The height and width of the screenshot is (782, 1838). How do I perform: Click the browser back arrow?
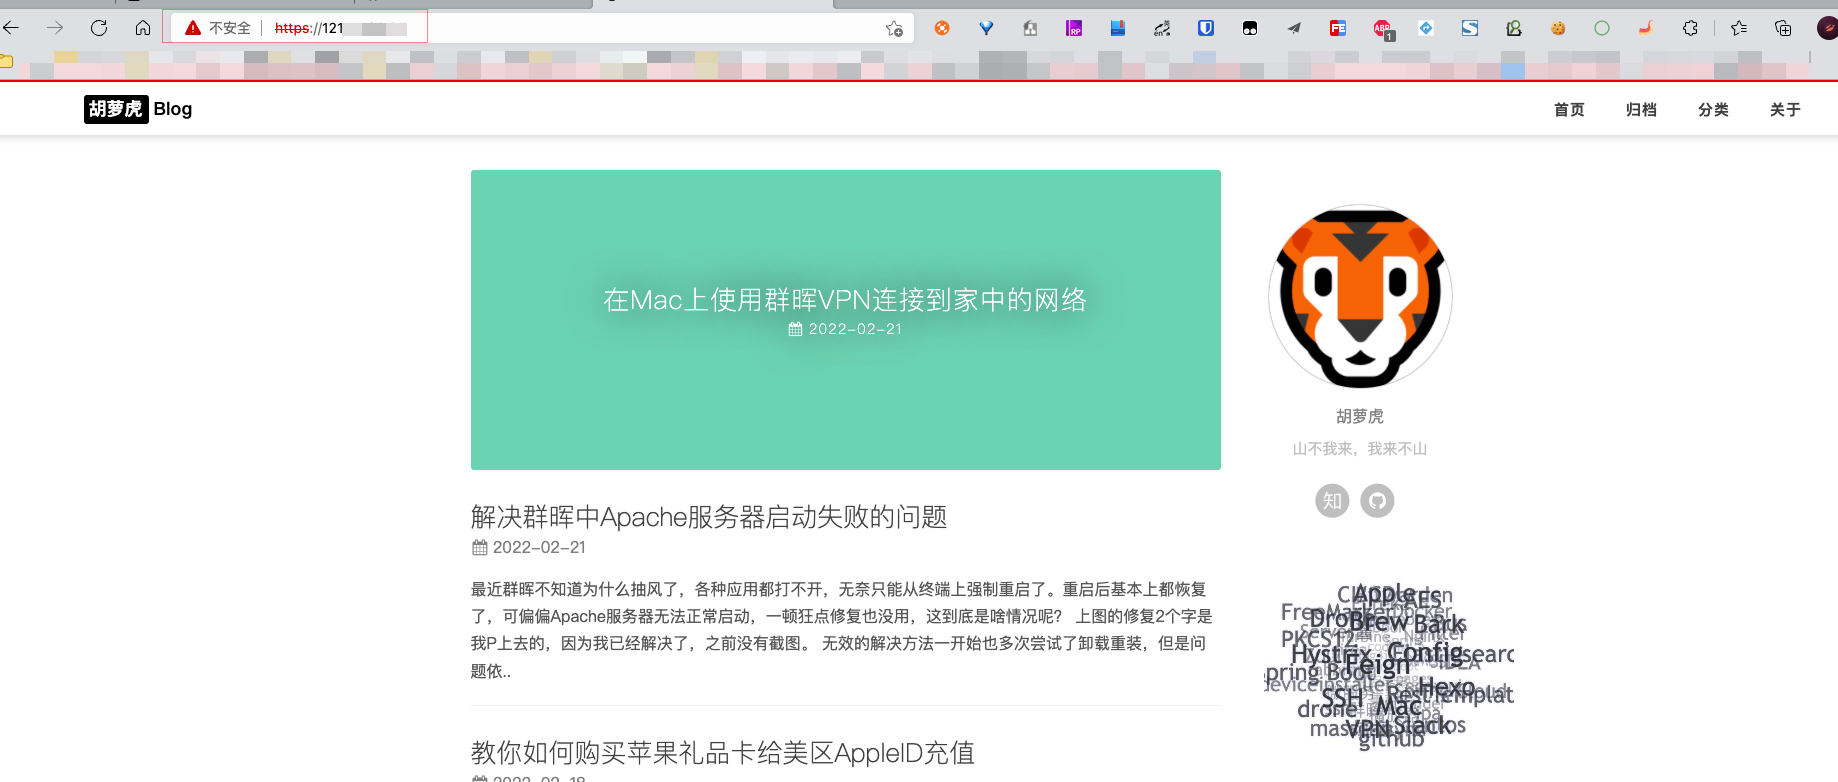click(x=12, y=28)
